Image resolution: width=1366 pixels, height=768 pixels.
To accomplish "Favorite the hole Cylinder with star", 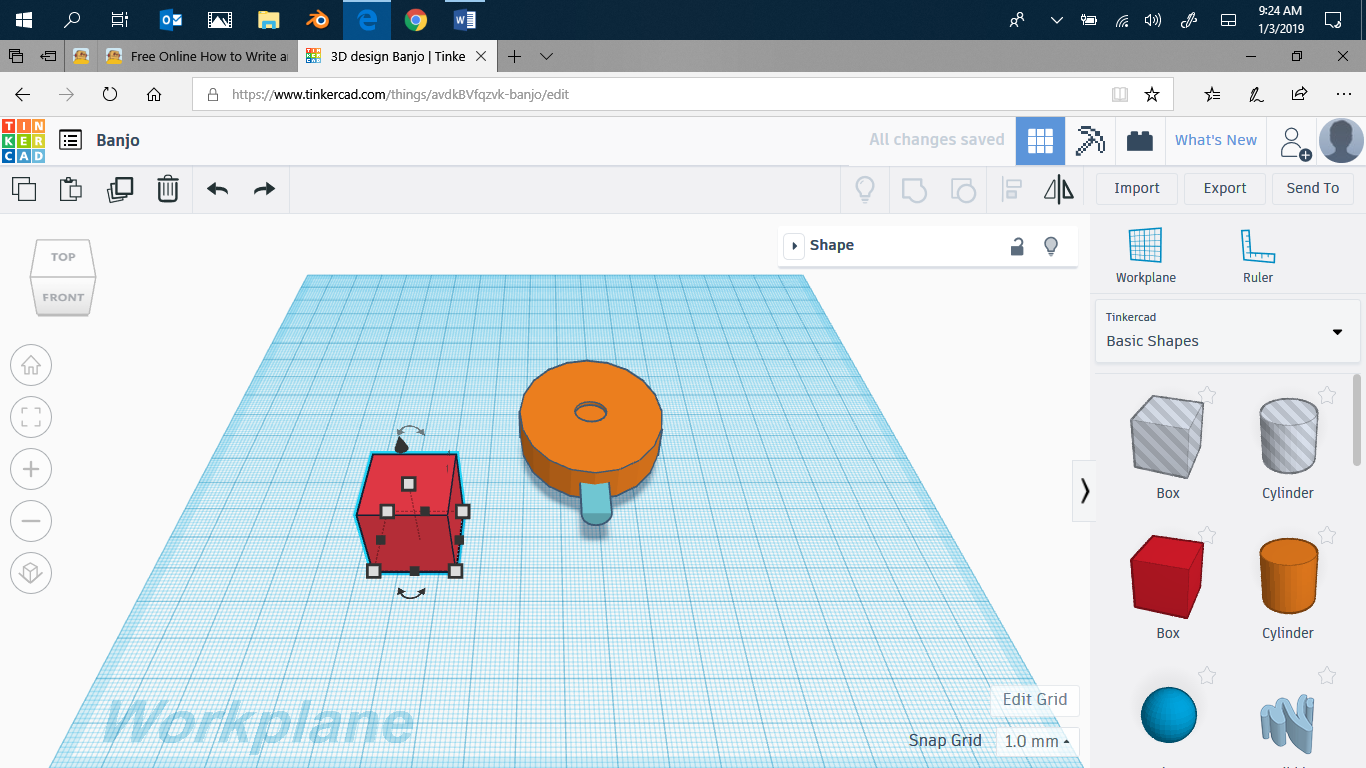I will pos(1327,395).
